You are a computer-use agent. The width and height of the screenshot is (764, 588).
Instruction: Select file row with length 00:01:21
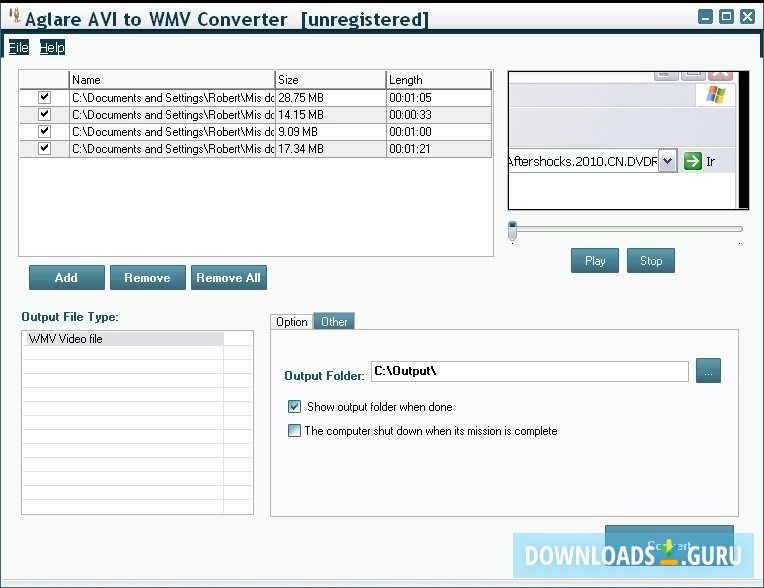pos(255,149)
